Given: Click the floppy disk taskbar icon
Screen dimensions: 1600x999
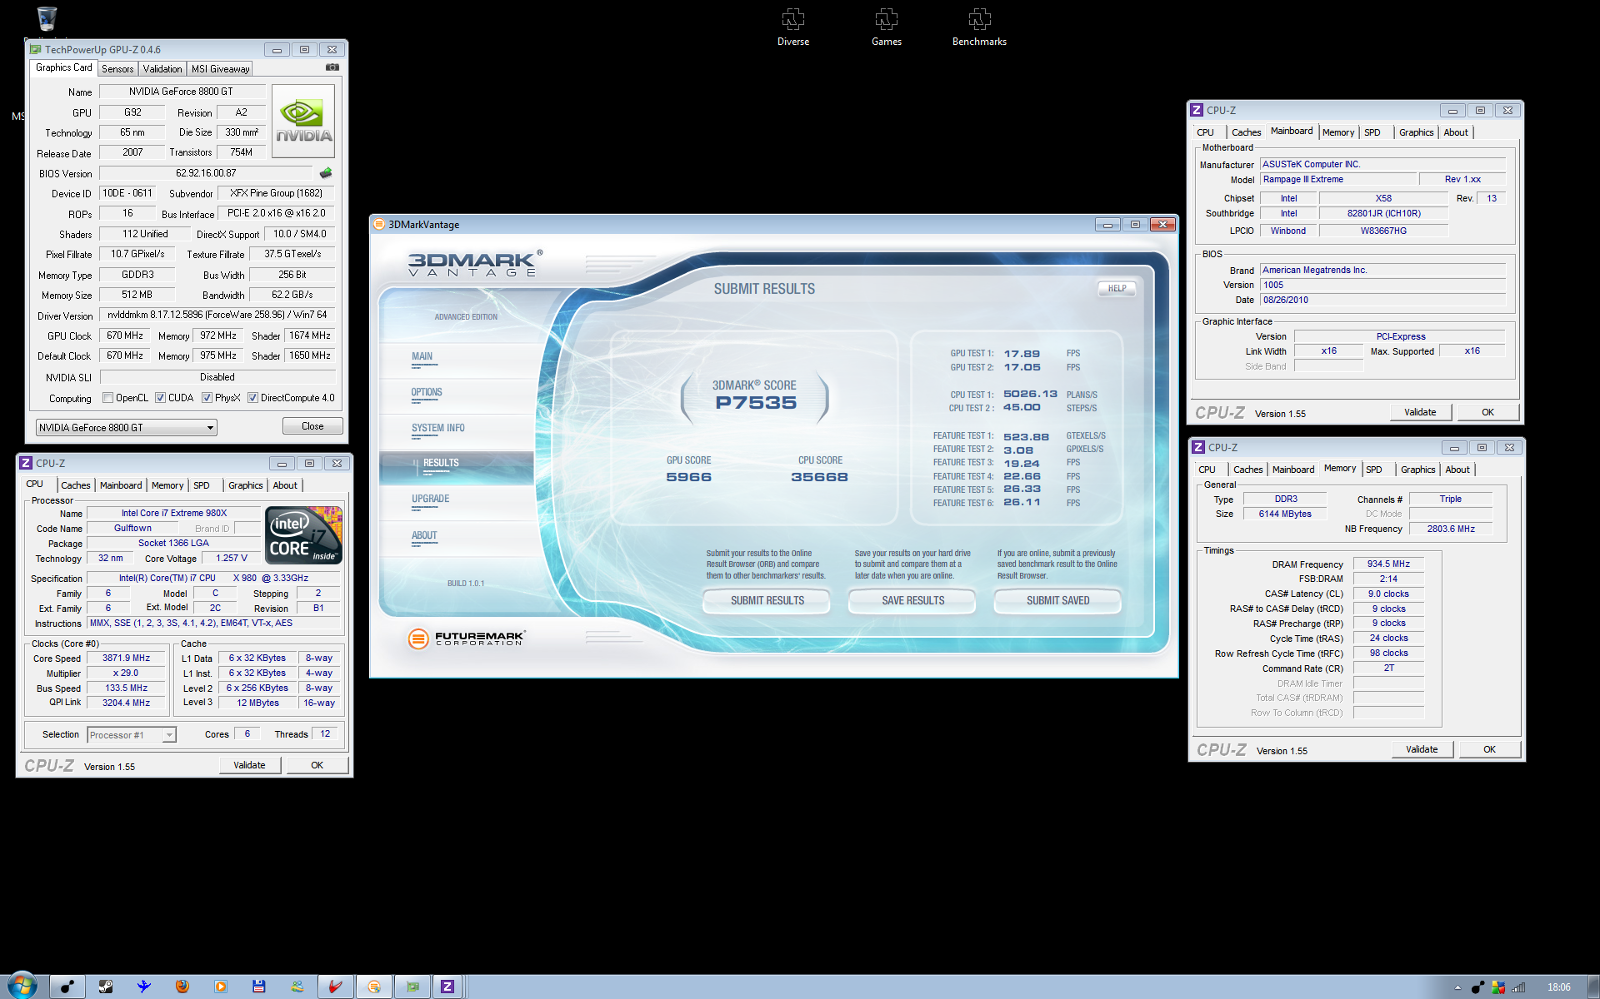Looking at the screenshot, I should point(258,986).
